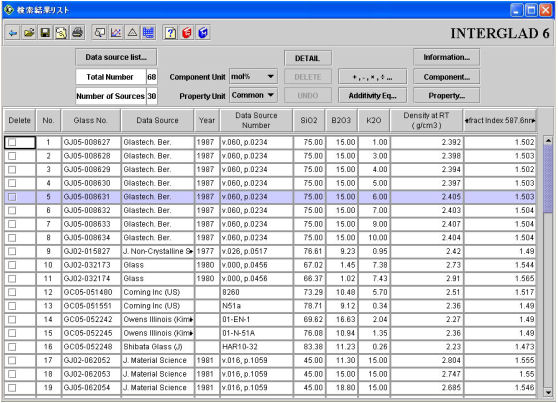Click the HAR10-32 data source number
558x403 pixels.
[x=256, y=347]
